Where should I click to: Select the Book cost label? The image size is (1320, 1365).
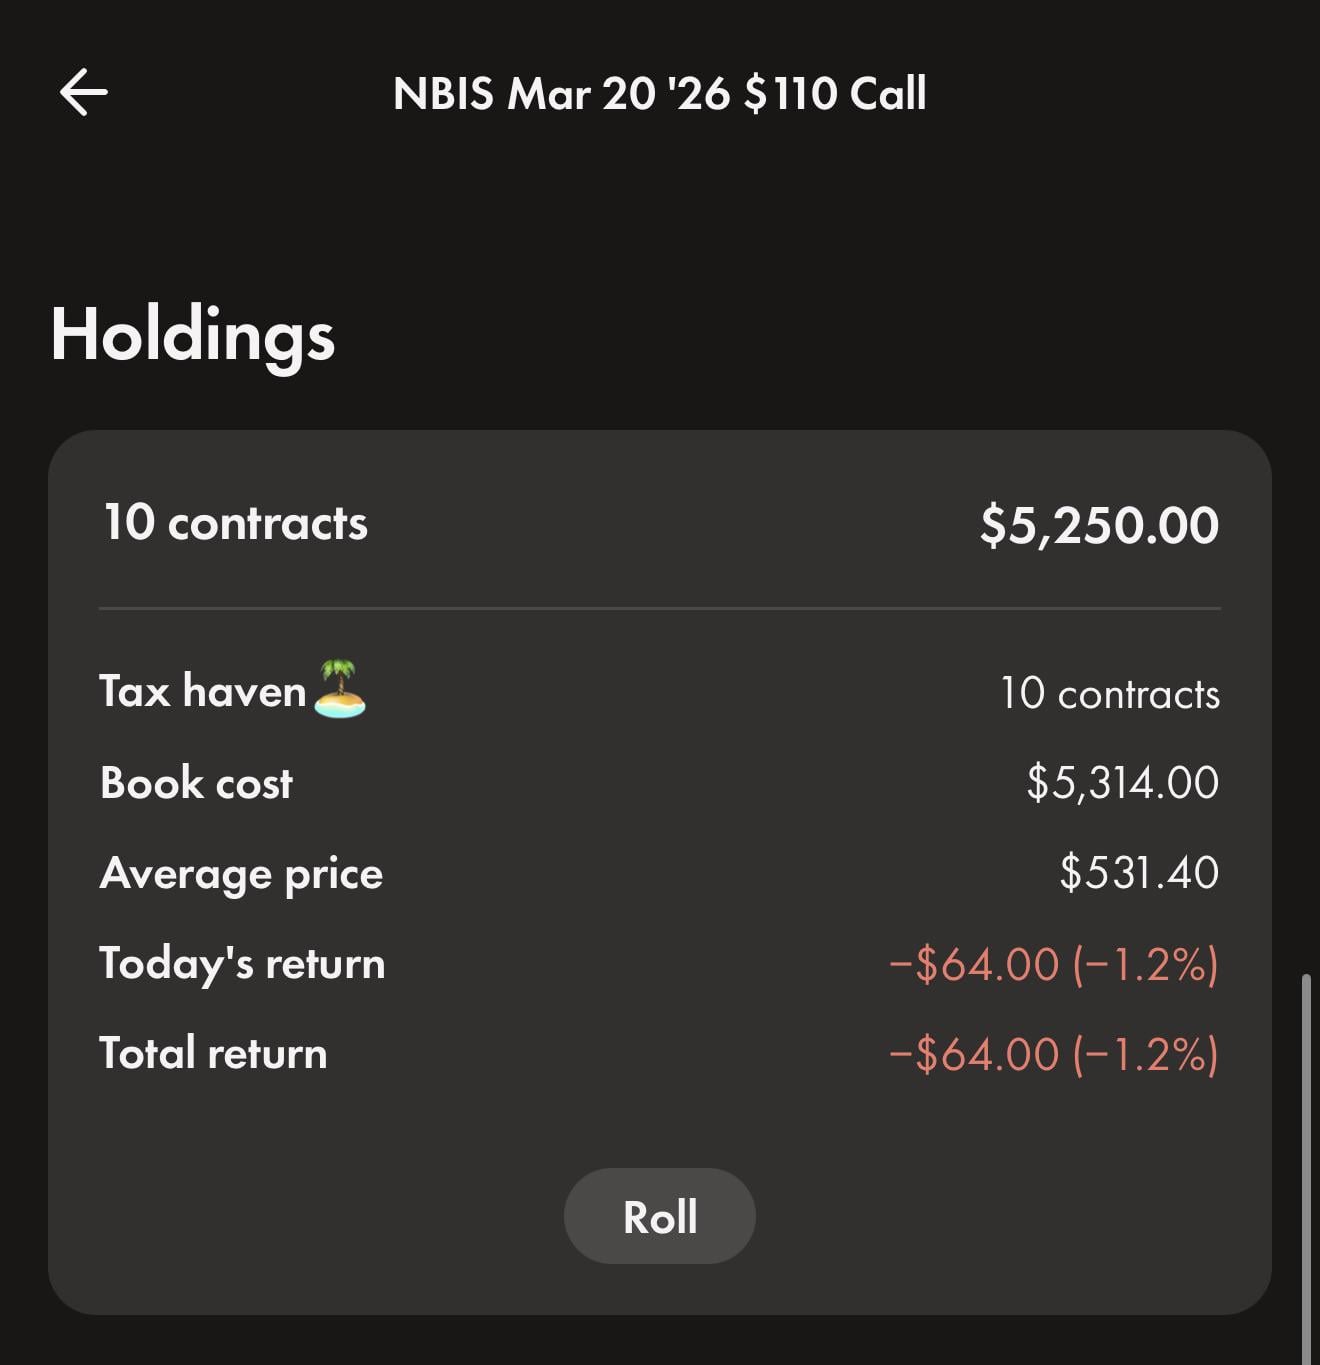pos(196,783)
